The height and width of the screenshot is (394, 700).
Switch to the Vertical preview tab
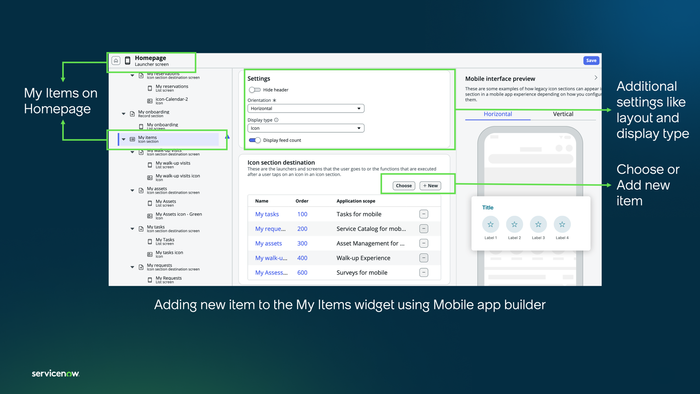(x=563, y=114)
